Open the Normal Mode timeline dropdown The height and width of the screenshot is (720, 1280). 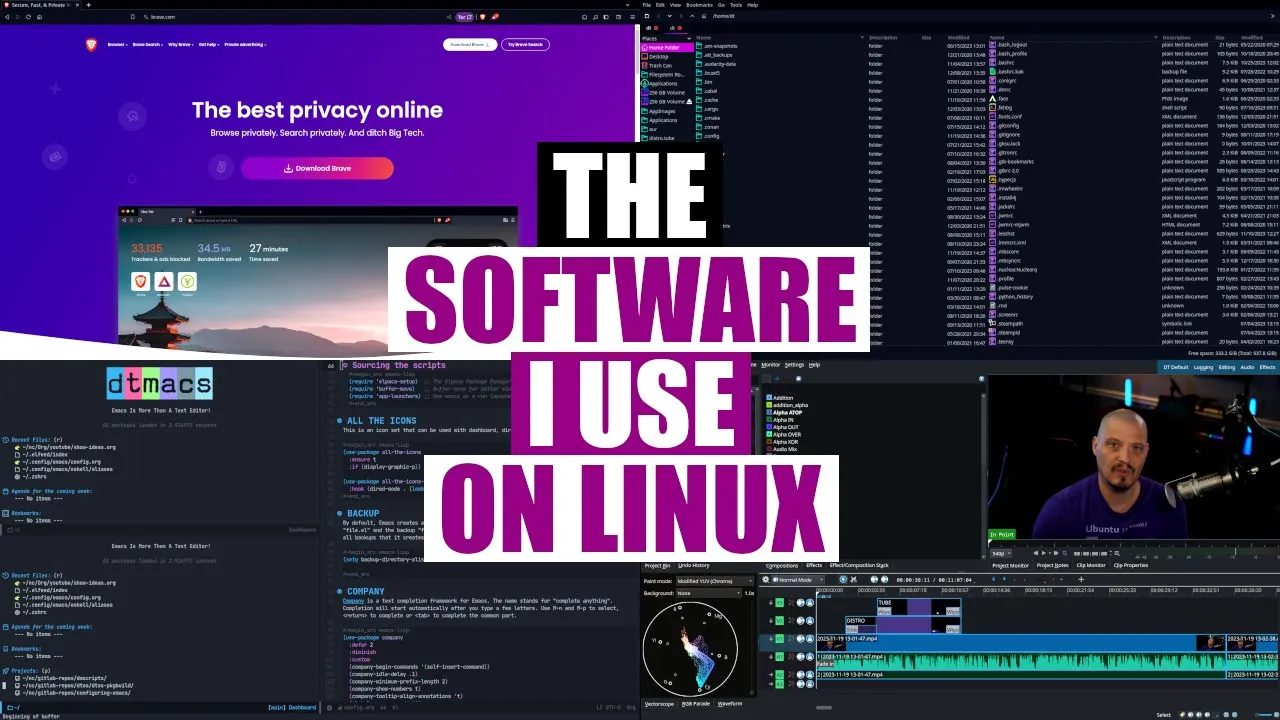click(x=800, y=580)
